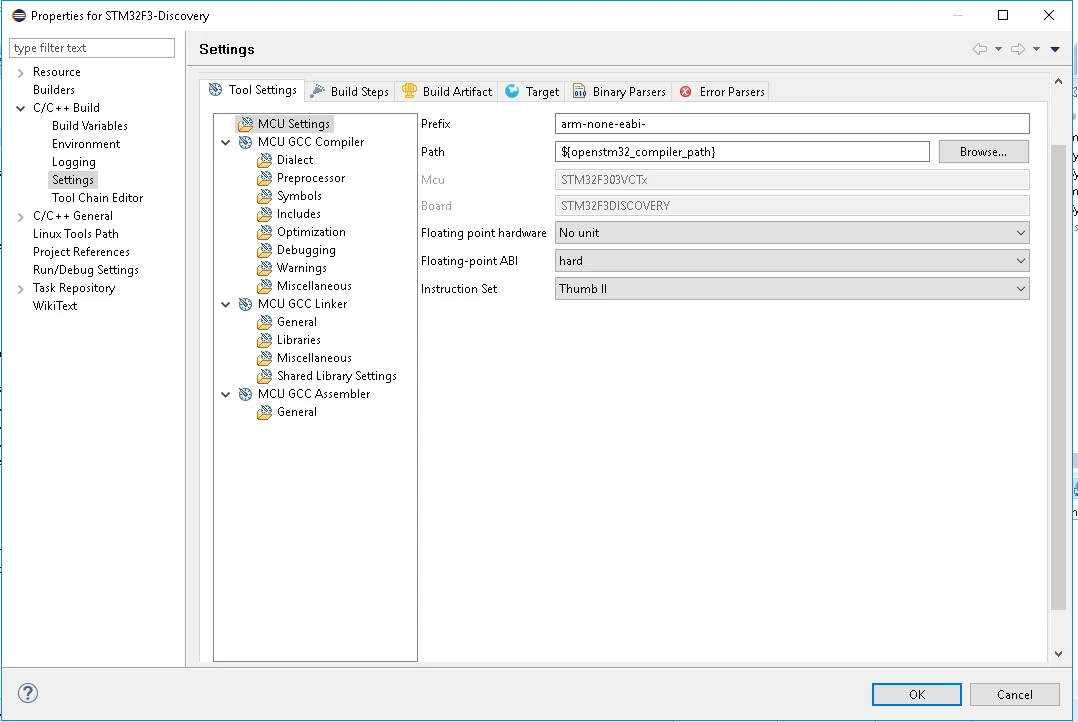Collapse the MCU GCC Compiler tree node

click(226, 142)
